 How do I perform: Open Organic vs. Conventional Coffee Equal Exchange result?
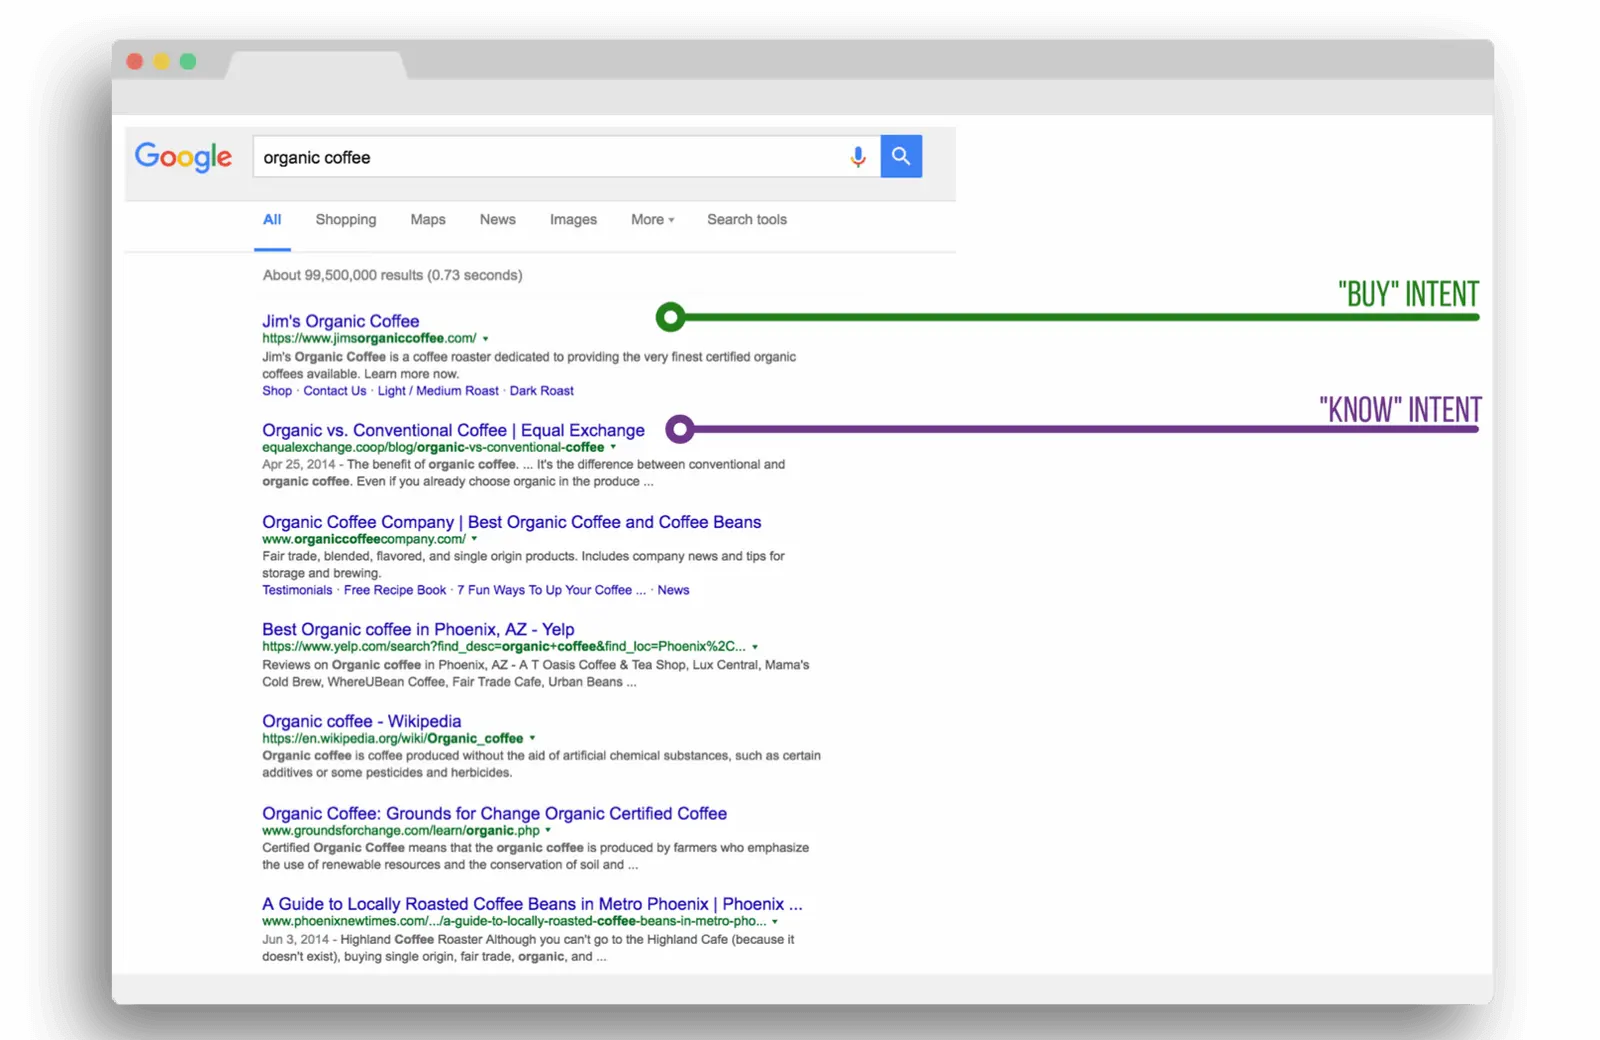pos(453,430)
